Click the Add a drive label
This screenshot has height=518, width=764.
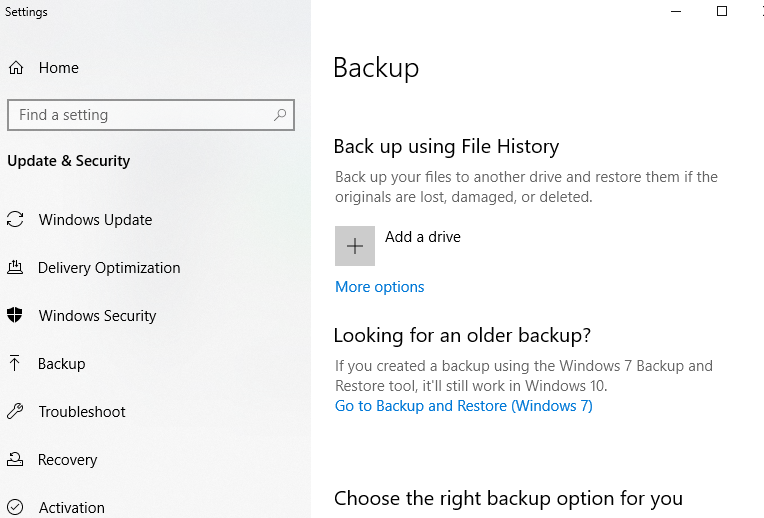pos(423,237)
